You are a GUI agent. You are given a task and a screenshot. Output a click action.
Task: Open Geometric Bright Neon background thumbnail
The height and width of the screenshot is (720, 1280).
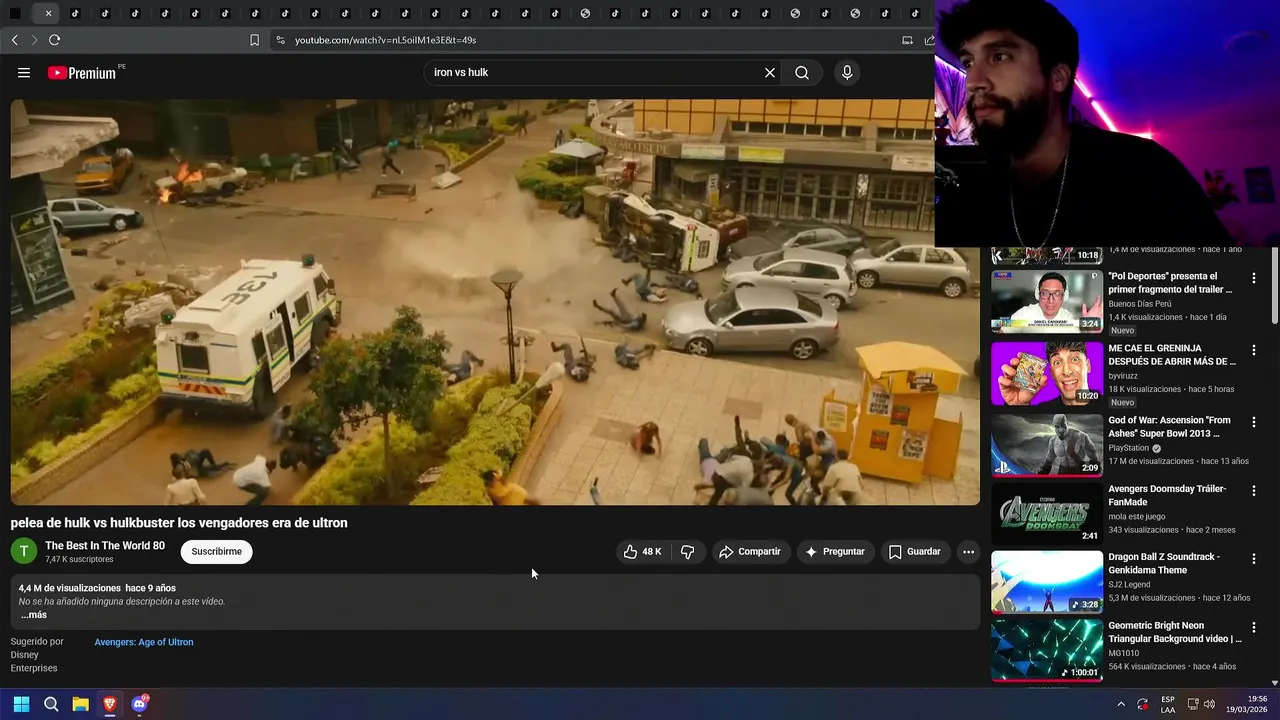coord(1047,650)
